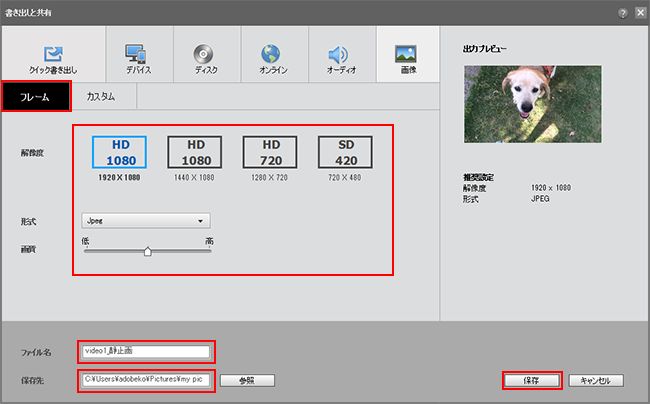Click the dog output preview thumbnail
650x404 pixels.
pos(533,104)
